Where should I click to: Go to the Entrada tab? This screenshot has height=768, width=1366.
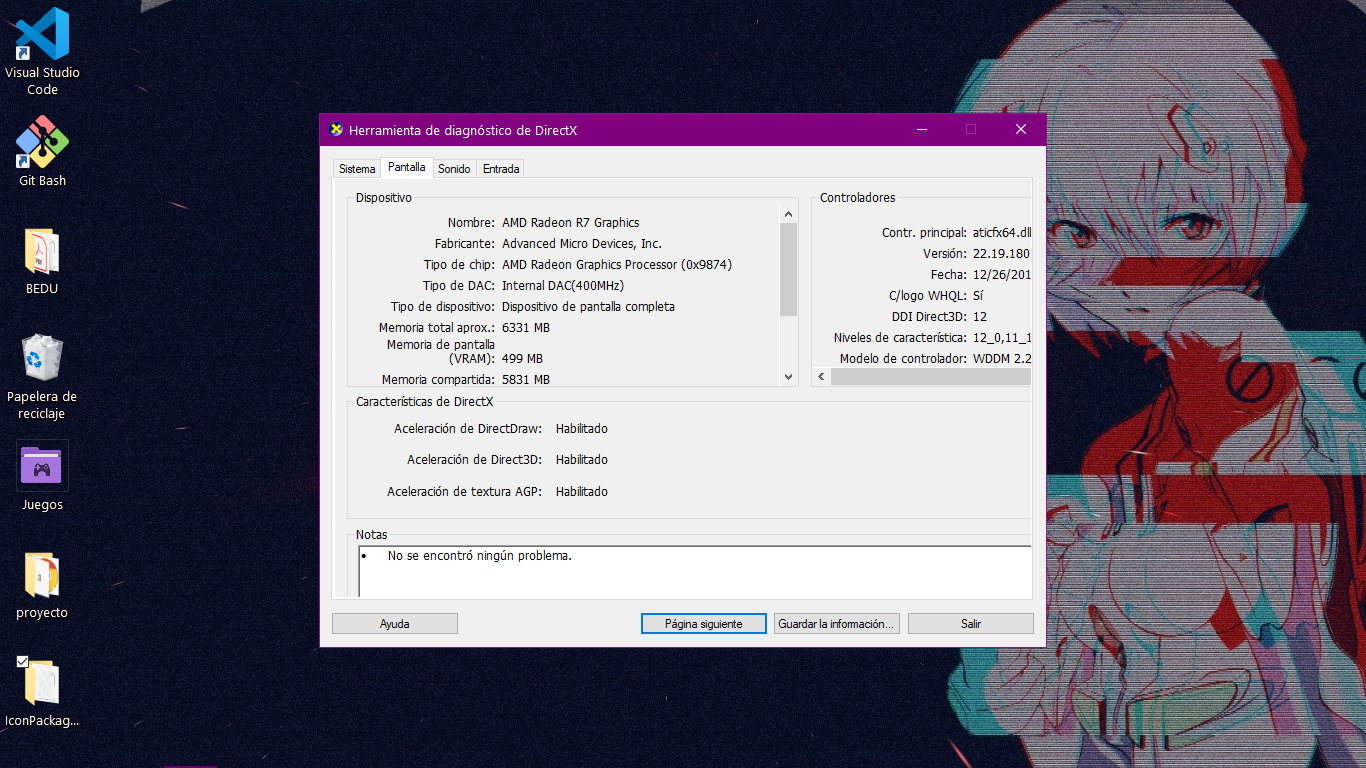pyautogui.click(x=501, y=169)
